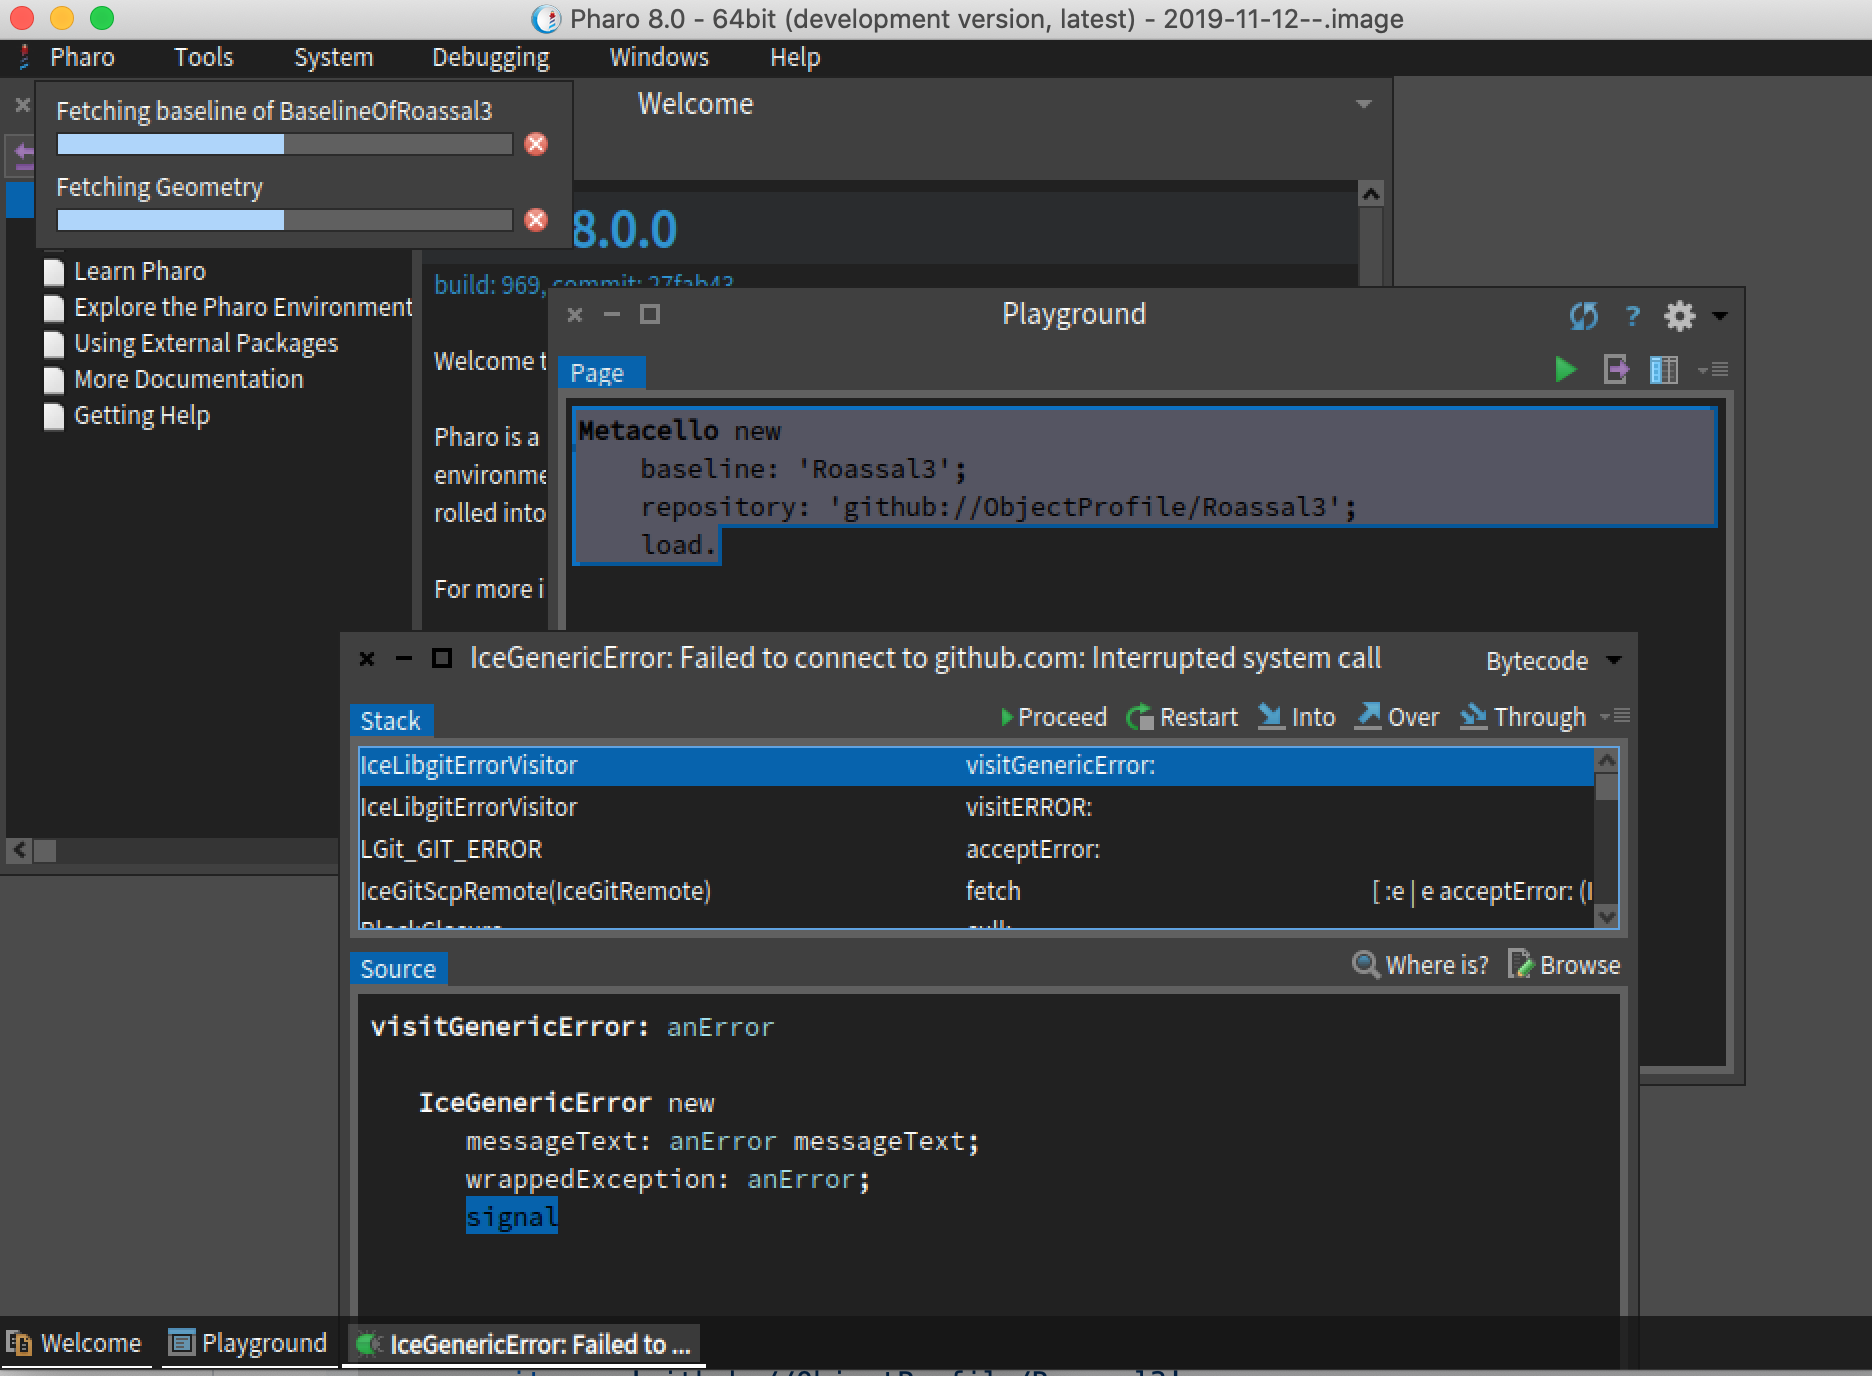The image size is (1872, 1376).
Task: Restart the debugged method
Action: (x=1183, y=717)
